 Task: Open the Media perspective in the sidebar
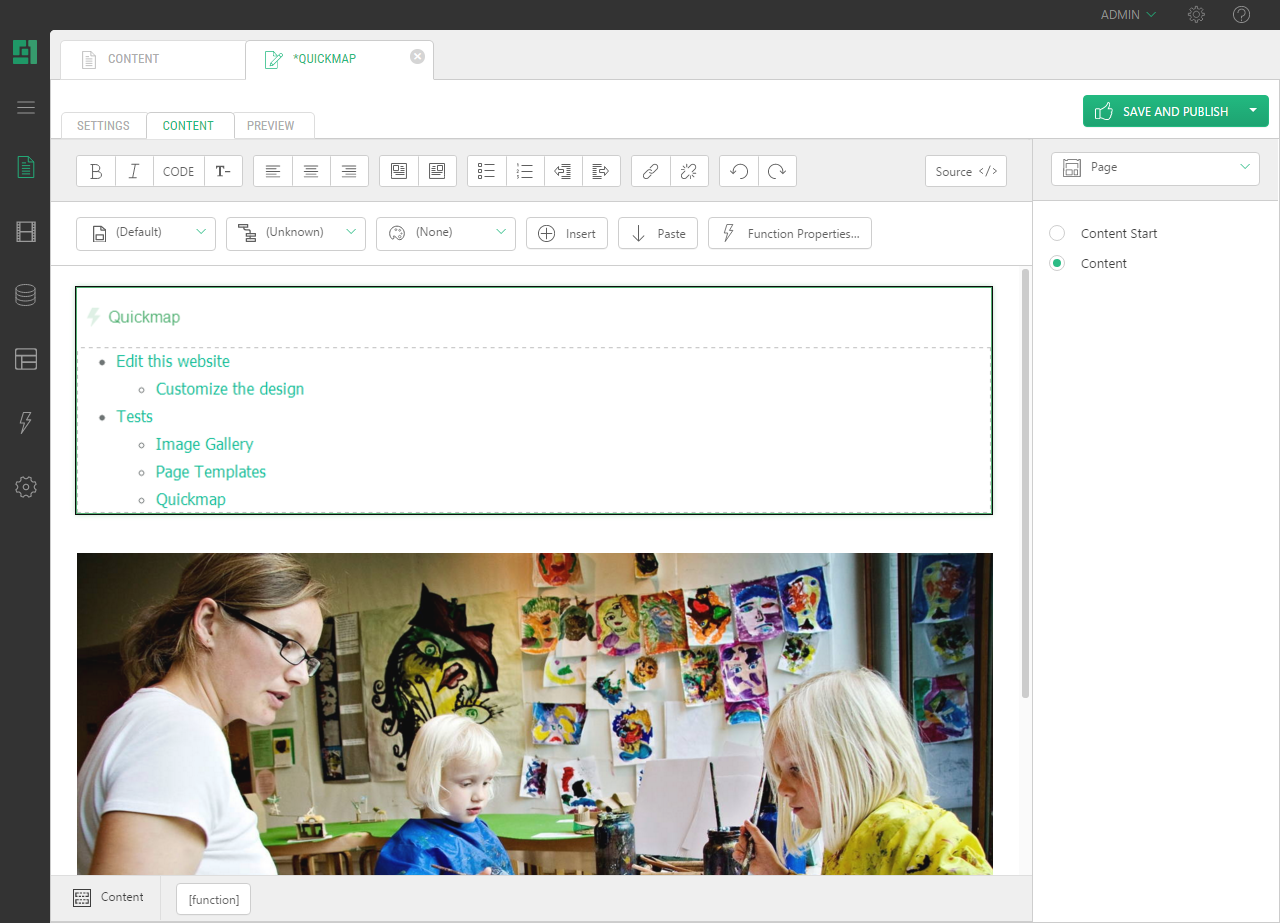click(x=26, y=232)
